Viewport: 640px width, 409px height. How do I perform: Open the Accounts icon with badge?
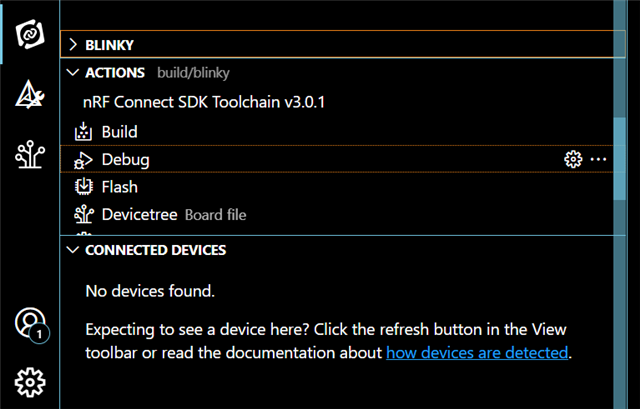[32, 325]
